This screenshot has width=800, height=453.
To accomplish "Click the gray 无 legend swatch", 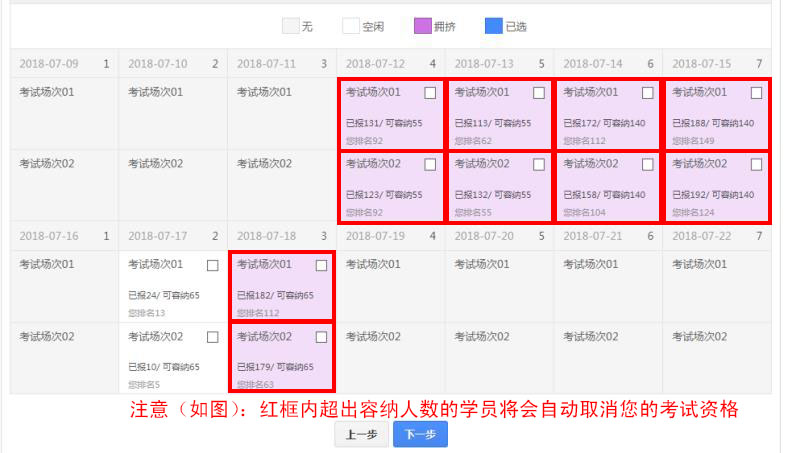I will click(290, 27).
